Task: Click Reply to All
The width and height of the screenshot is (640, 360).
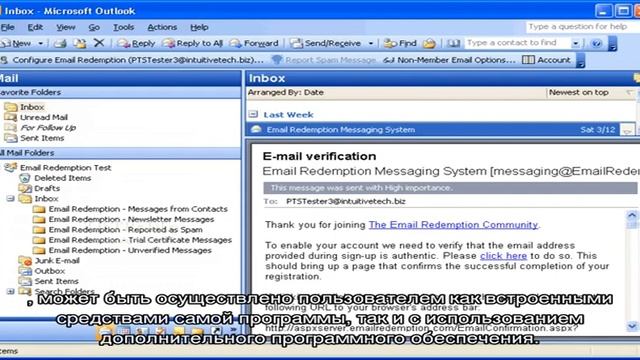Action: point(192,43)
